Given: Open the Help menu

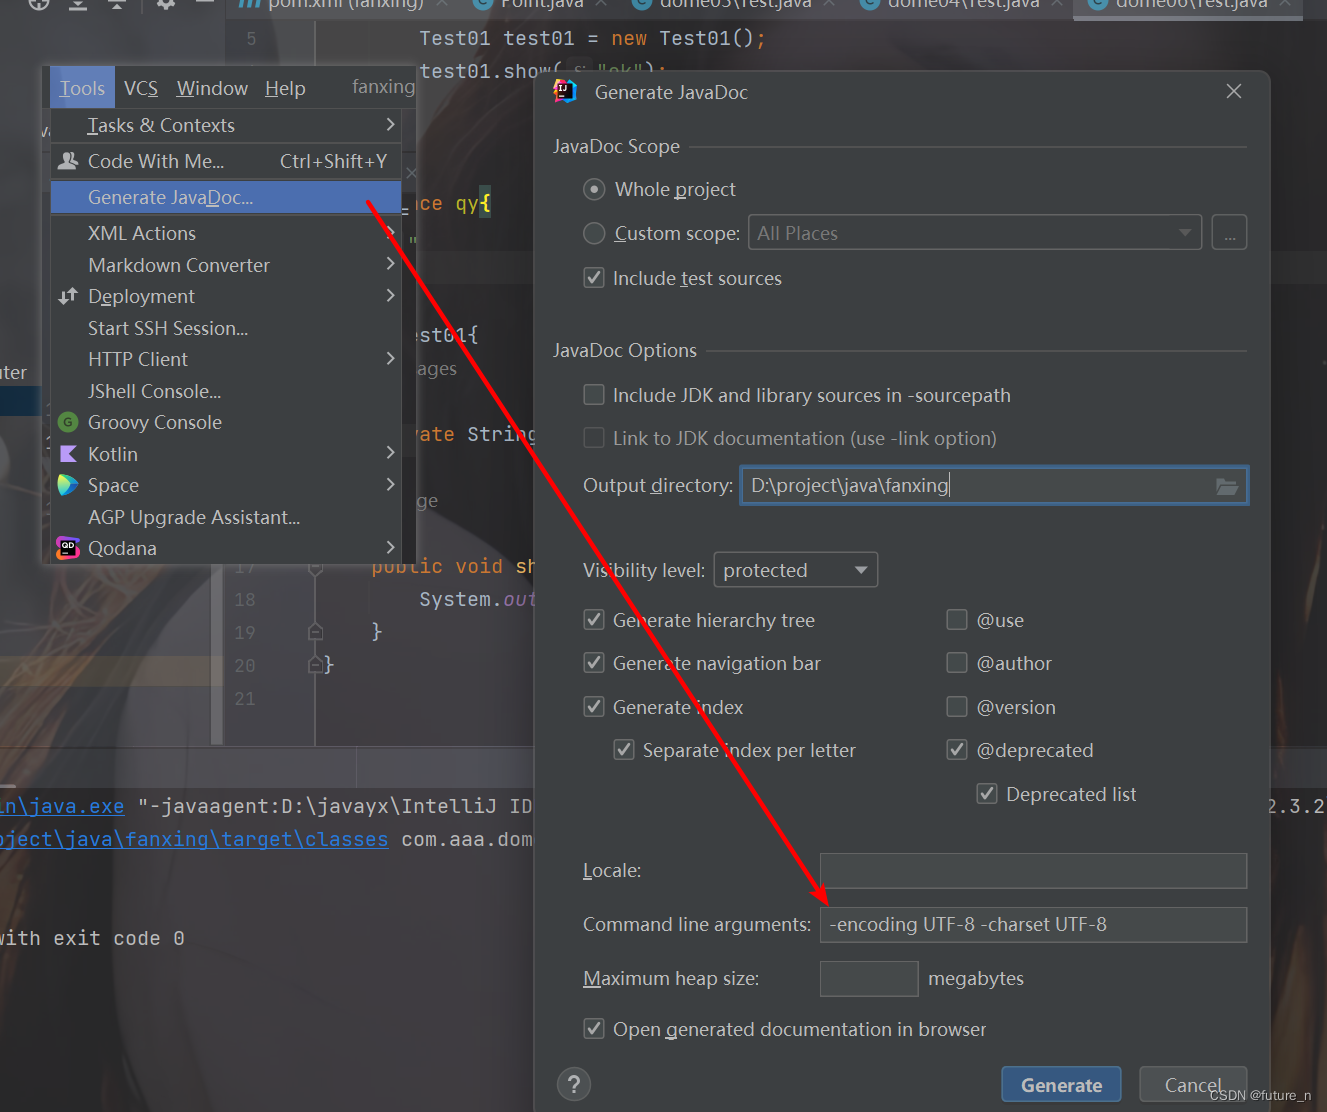Looking at the screenshot, I should pos(285,88).
